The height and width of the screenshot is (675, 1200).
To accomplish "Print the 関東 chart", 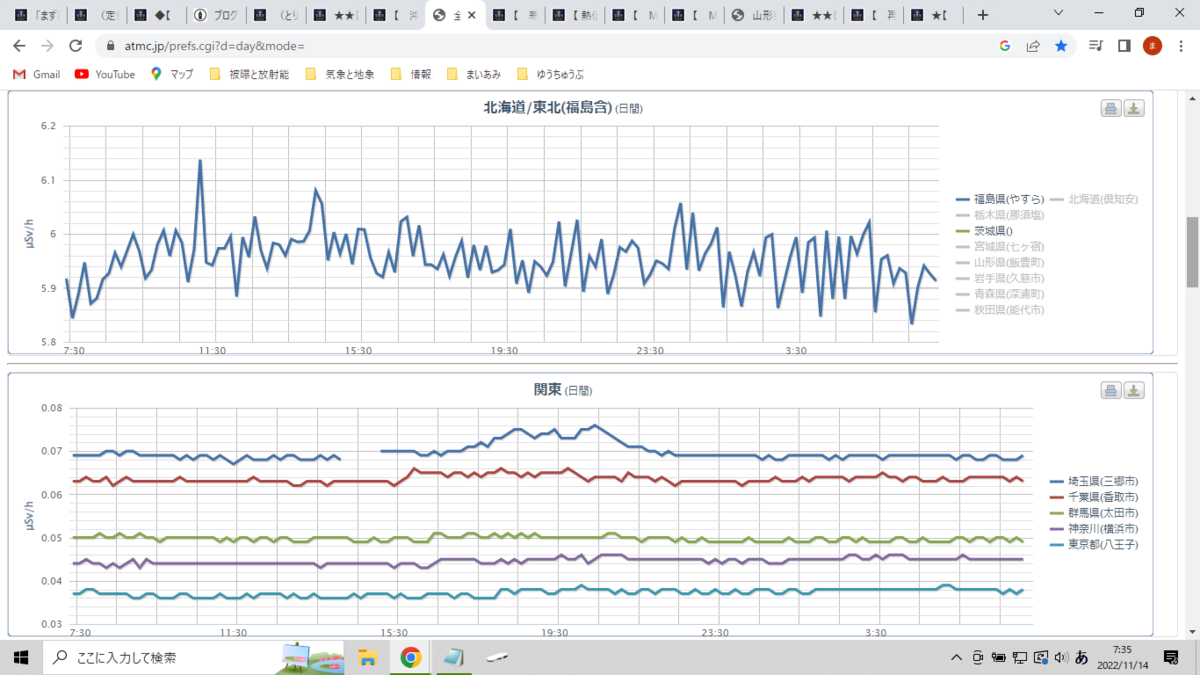I will [x=1111, y=390].
